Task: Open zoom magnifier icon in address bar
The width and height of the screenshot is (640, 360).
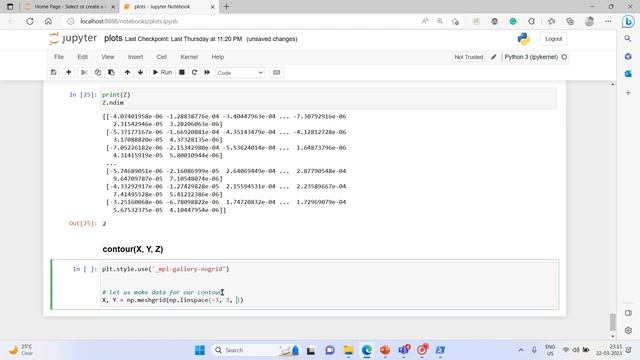Action: 440,21
